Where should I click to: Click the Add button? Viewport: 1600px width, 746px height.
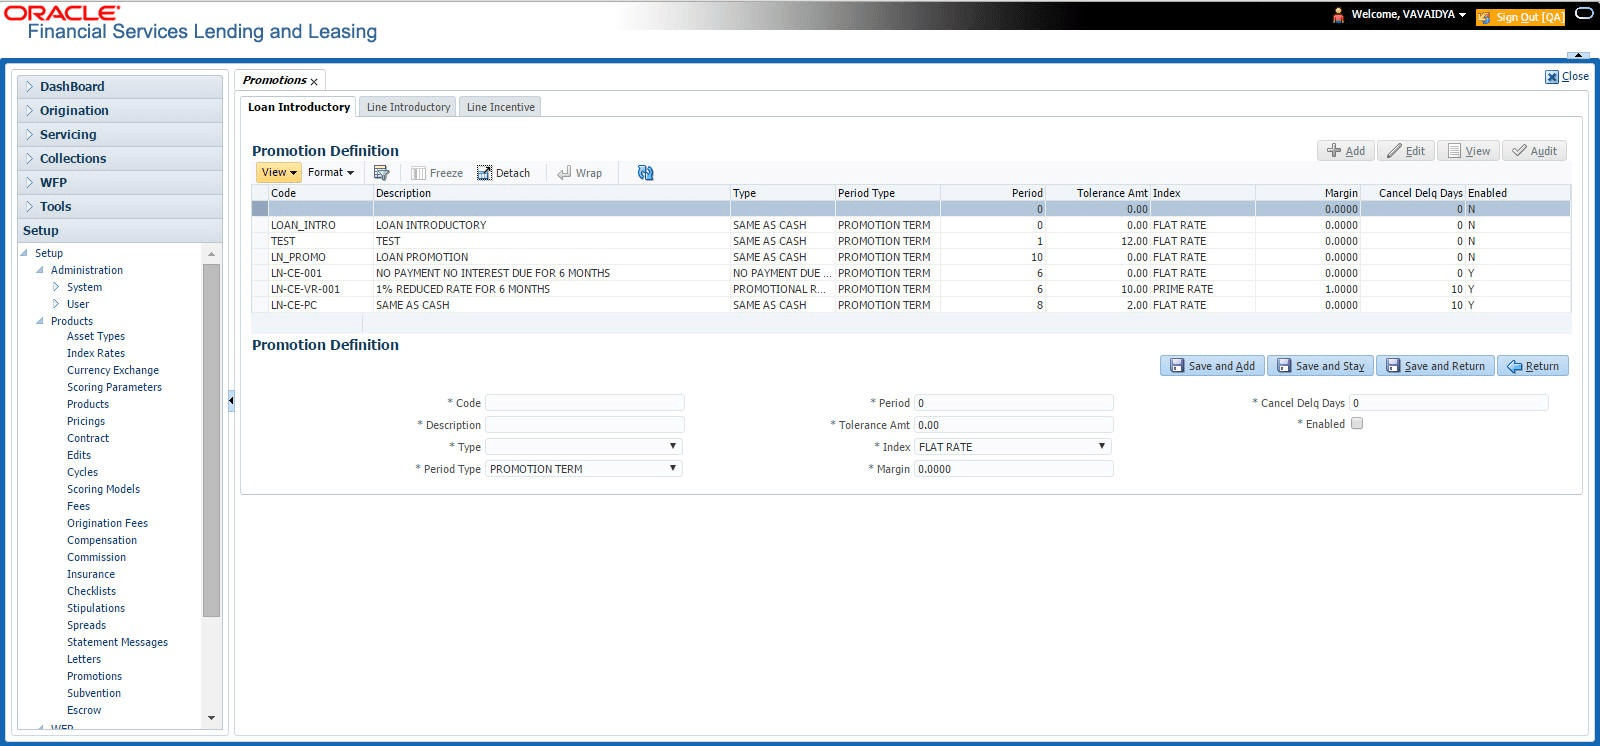(1345, 151)
